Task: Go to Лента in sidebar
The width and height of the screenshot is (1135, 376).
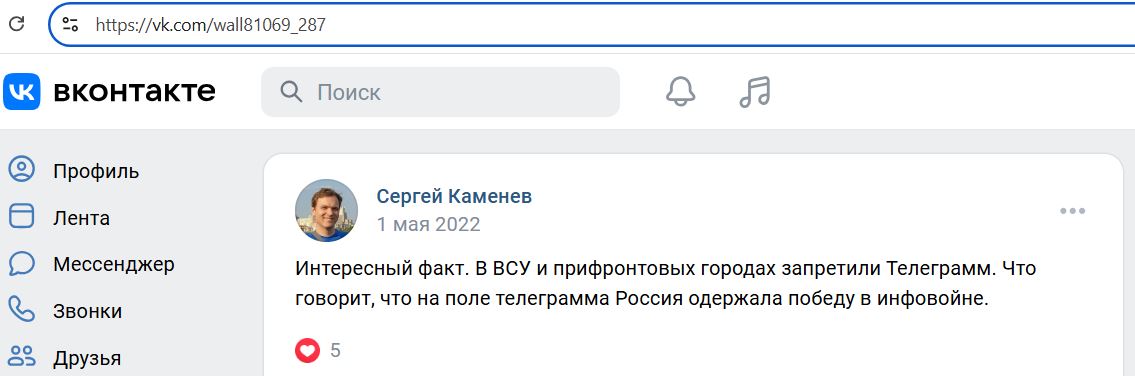Action: click(81, 218)
